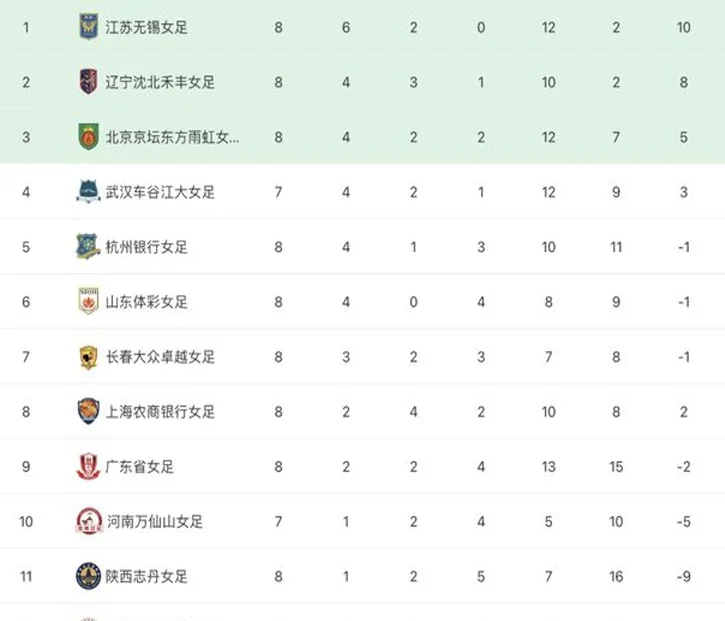Click the 广东省女足 team badge
Screen dimensions: 725x621
click(88, 466)
